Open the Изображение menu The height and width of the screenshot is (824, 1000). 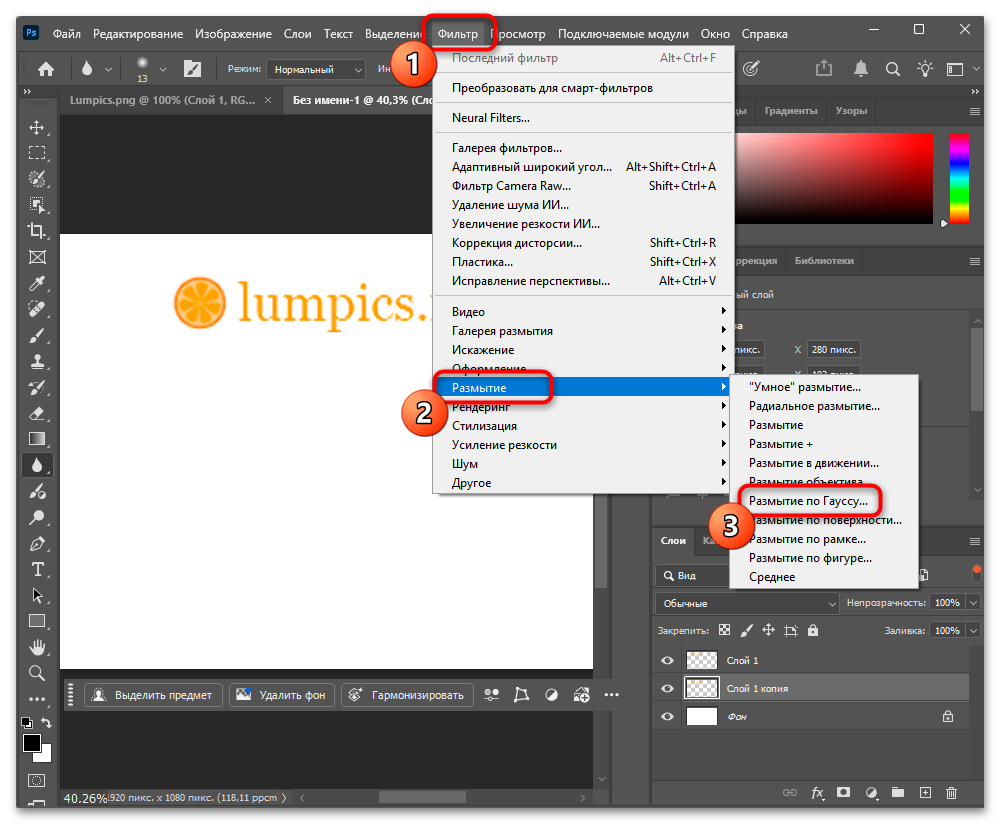pos(233,34)
